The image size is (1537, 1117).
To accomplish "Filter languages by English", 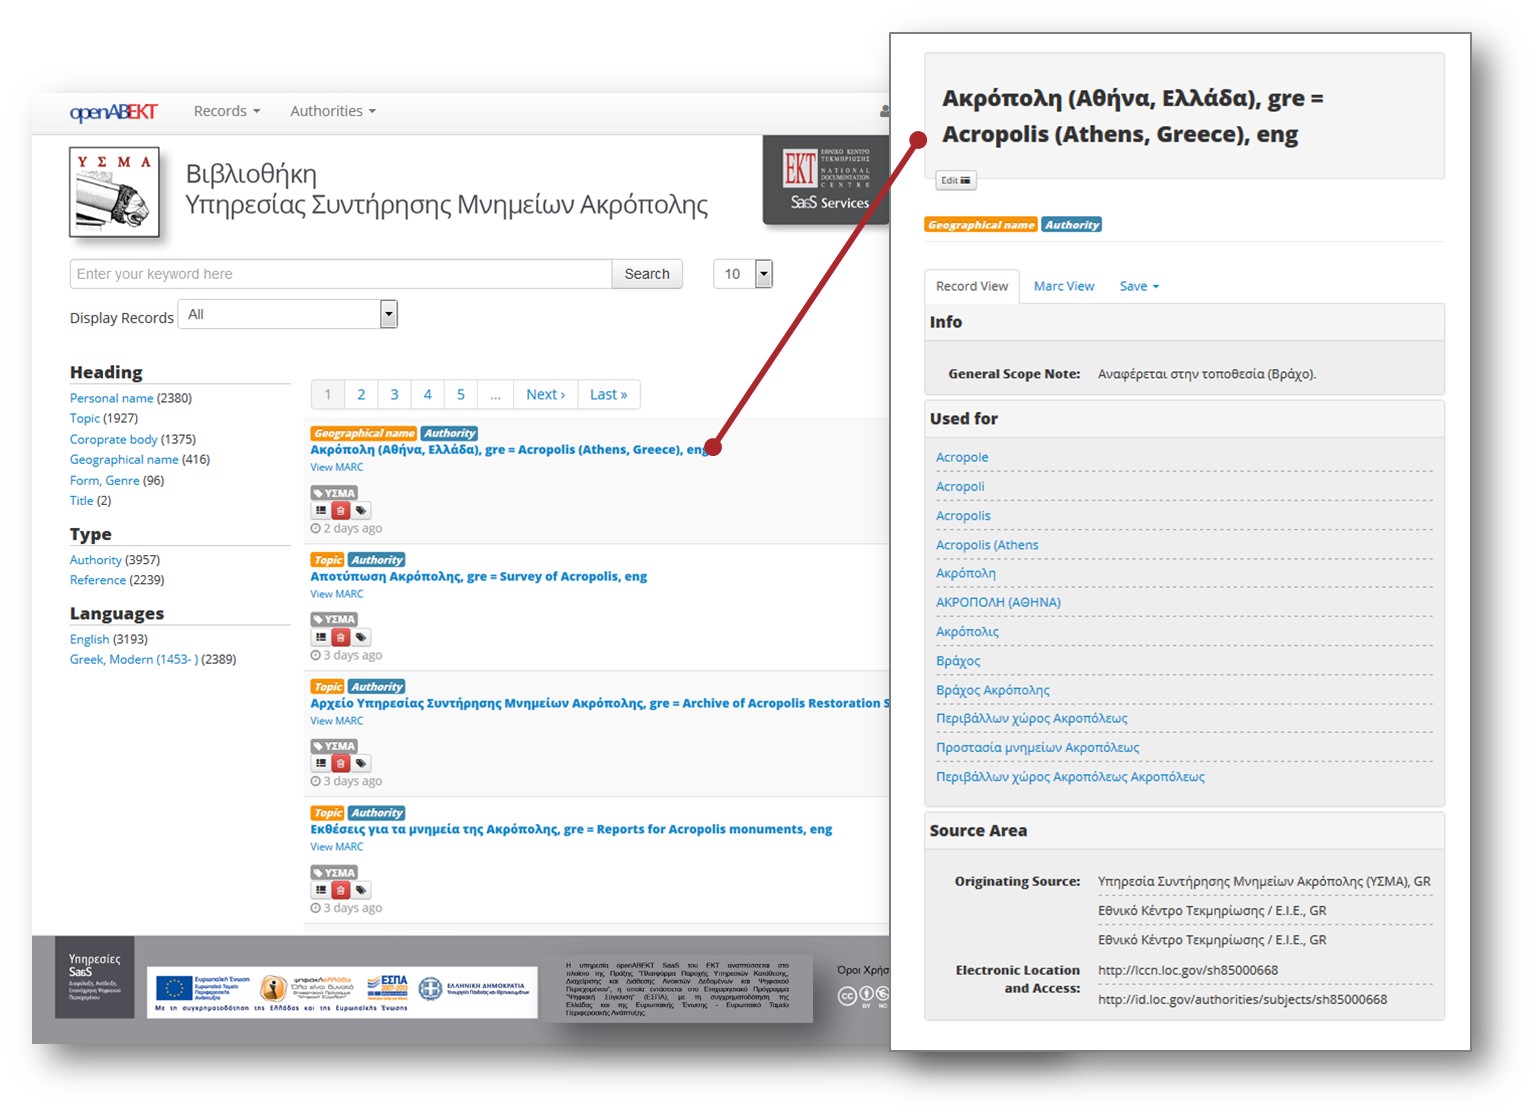I will pos(90,639).
